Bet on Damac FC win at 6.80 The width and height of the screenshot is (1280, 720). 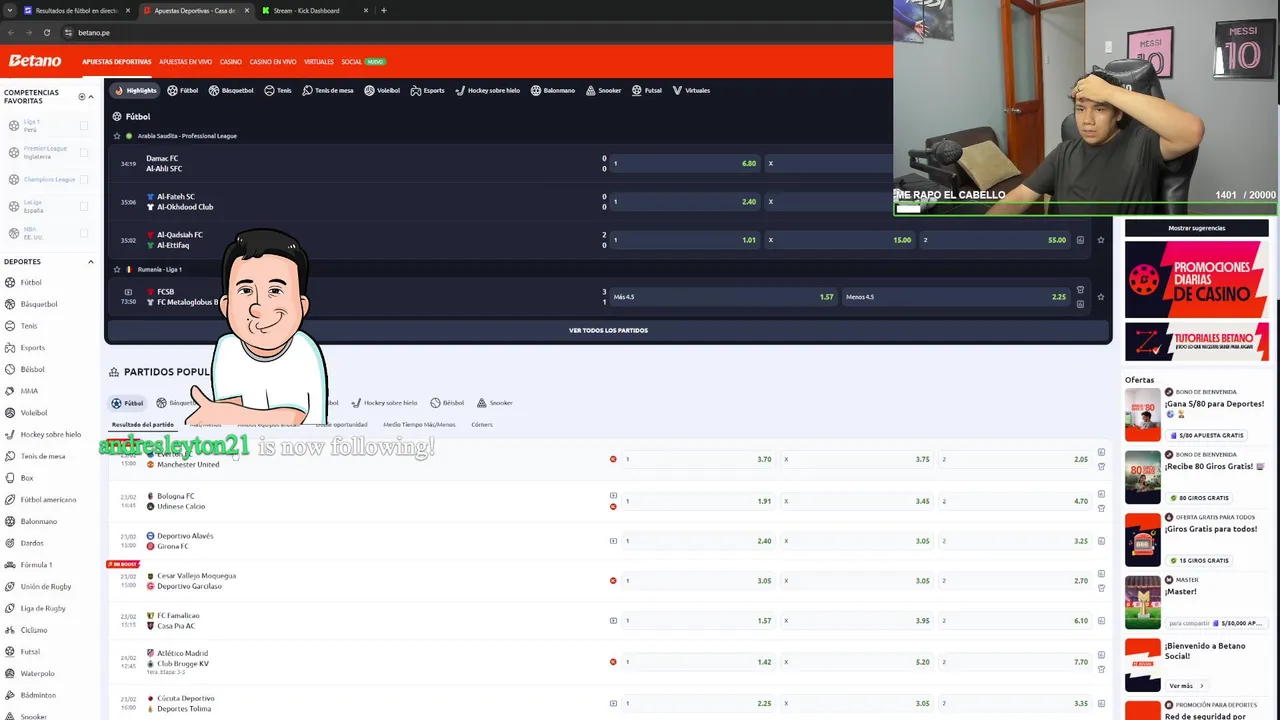pyautogui.click(x=685, y=163)
